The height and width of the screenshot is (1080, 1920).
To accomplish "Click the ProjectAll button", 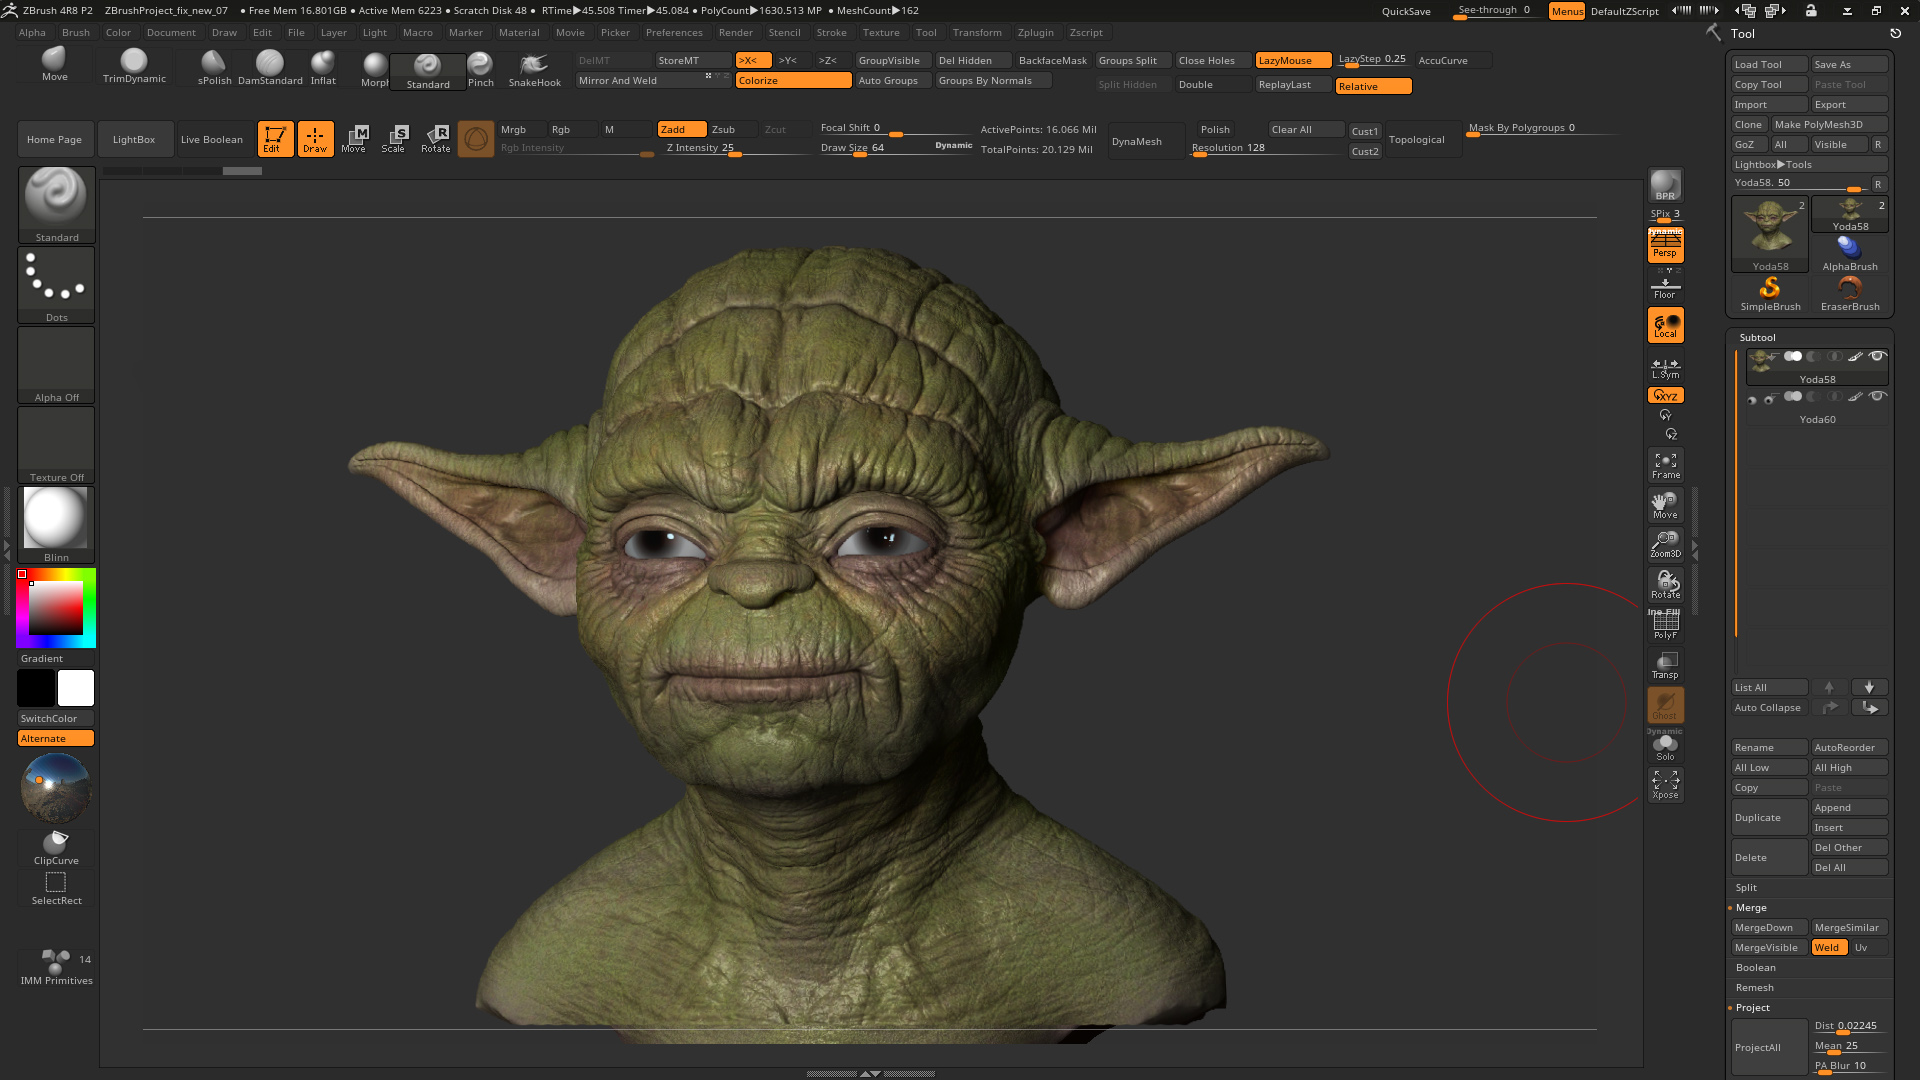I will coord(1769,1047).
